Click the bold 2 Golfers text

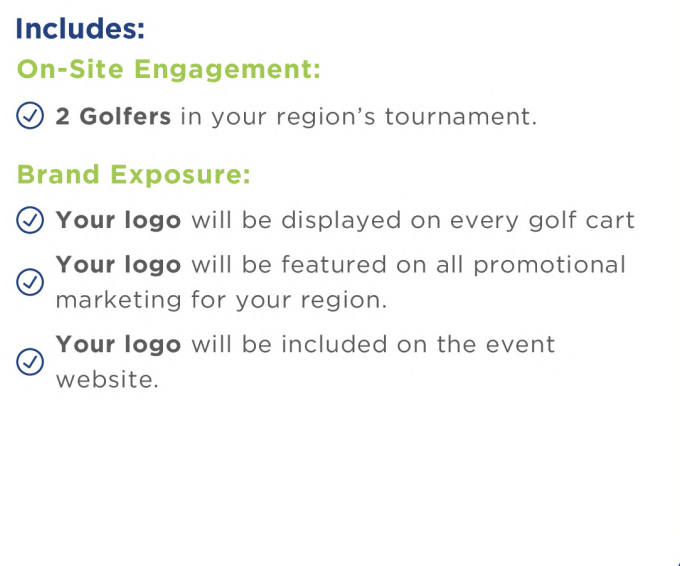(x=113, y=116)
